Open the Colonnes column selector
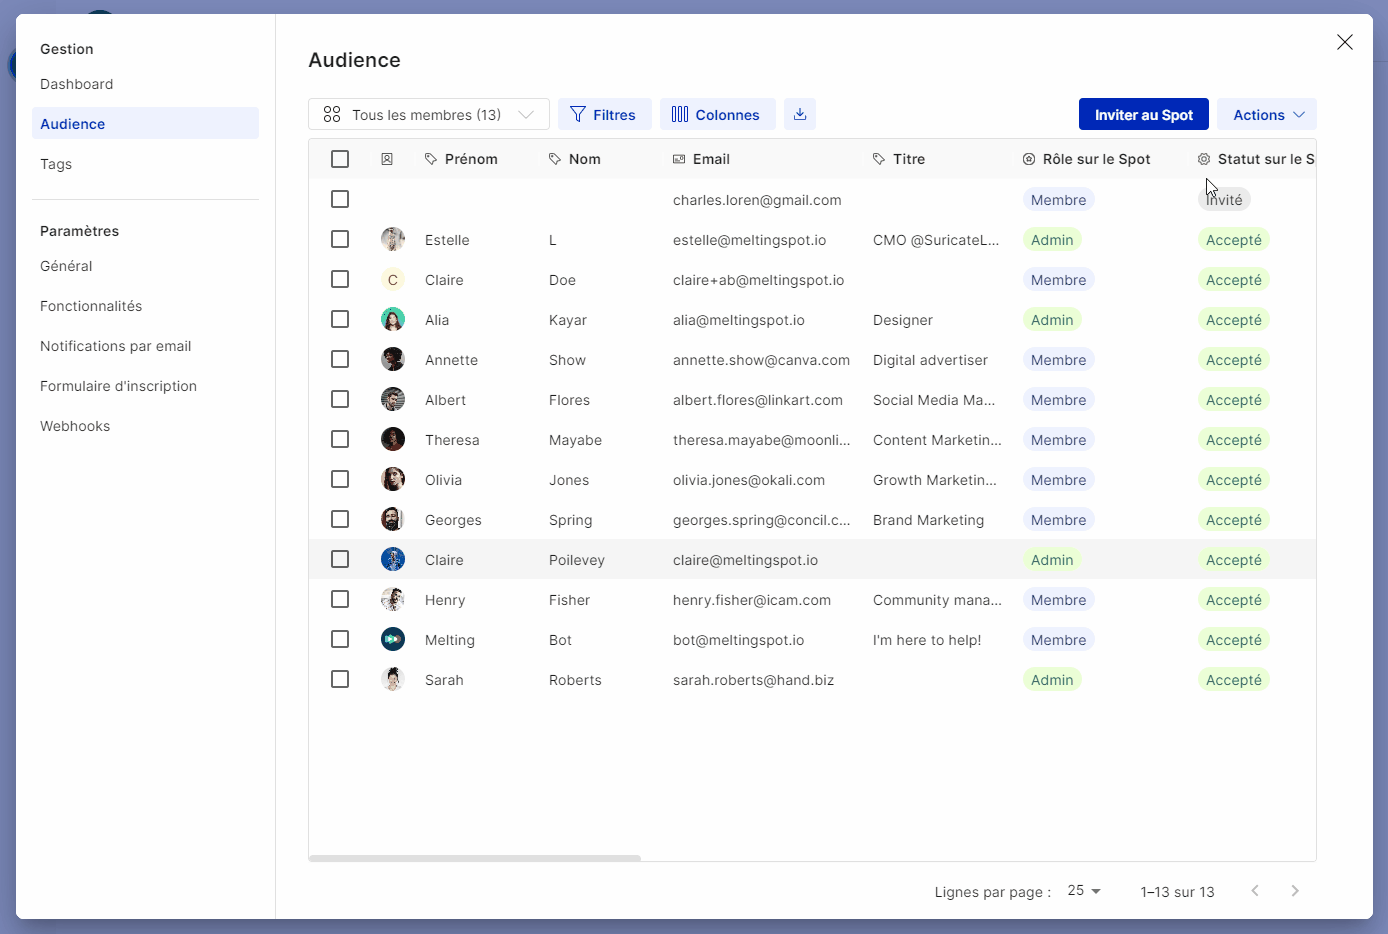Image resolution: width=1388 pixels, height=934 pixels. coord(717,115)
